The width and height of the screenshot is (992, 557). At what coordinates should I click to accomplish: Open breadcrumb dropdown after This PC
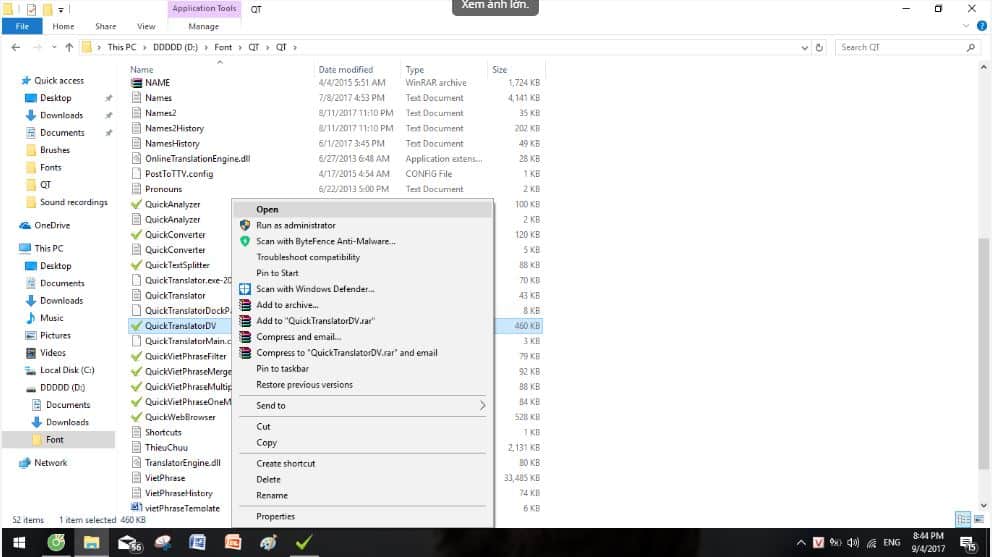pos(144,47)
